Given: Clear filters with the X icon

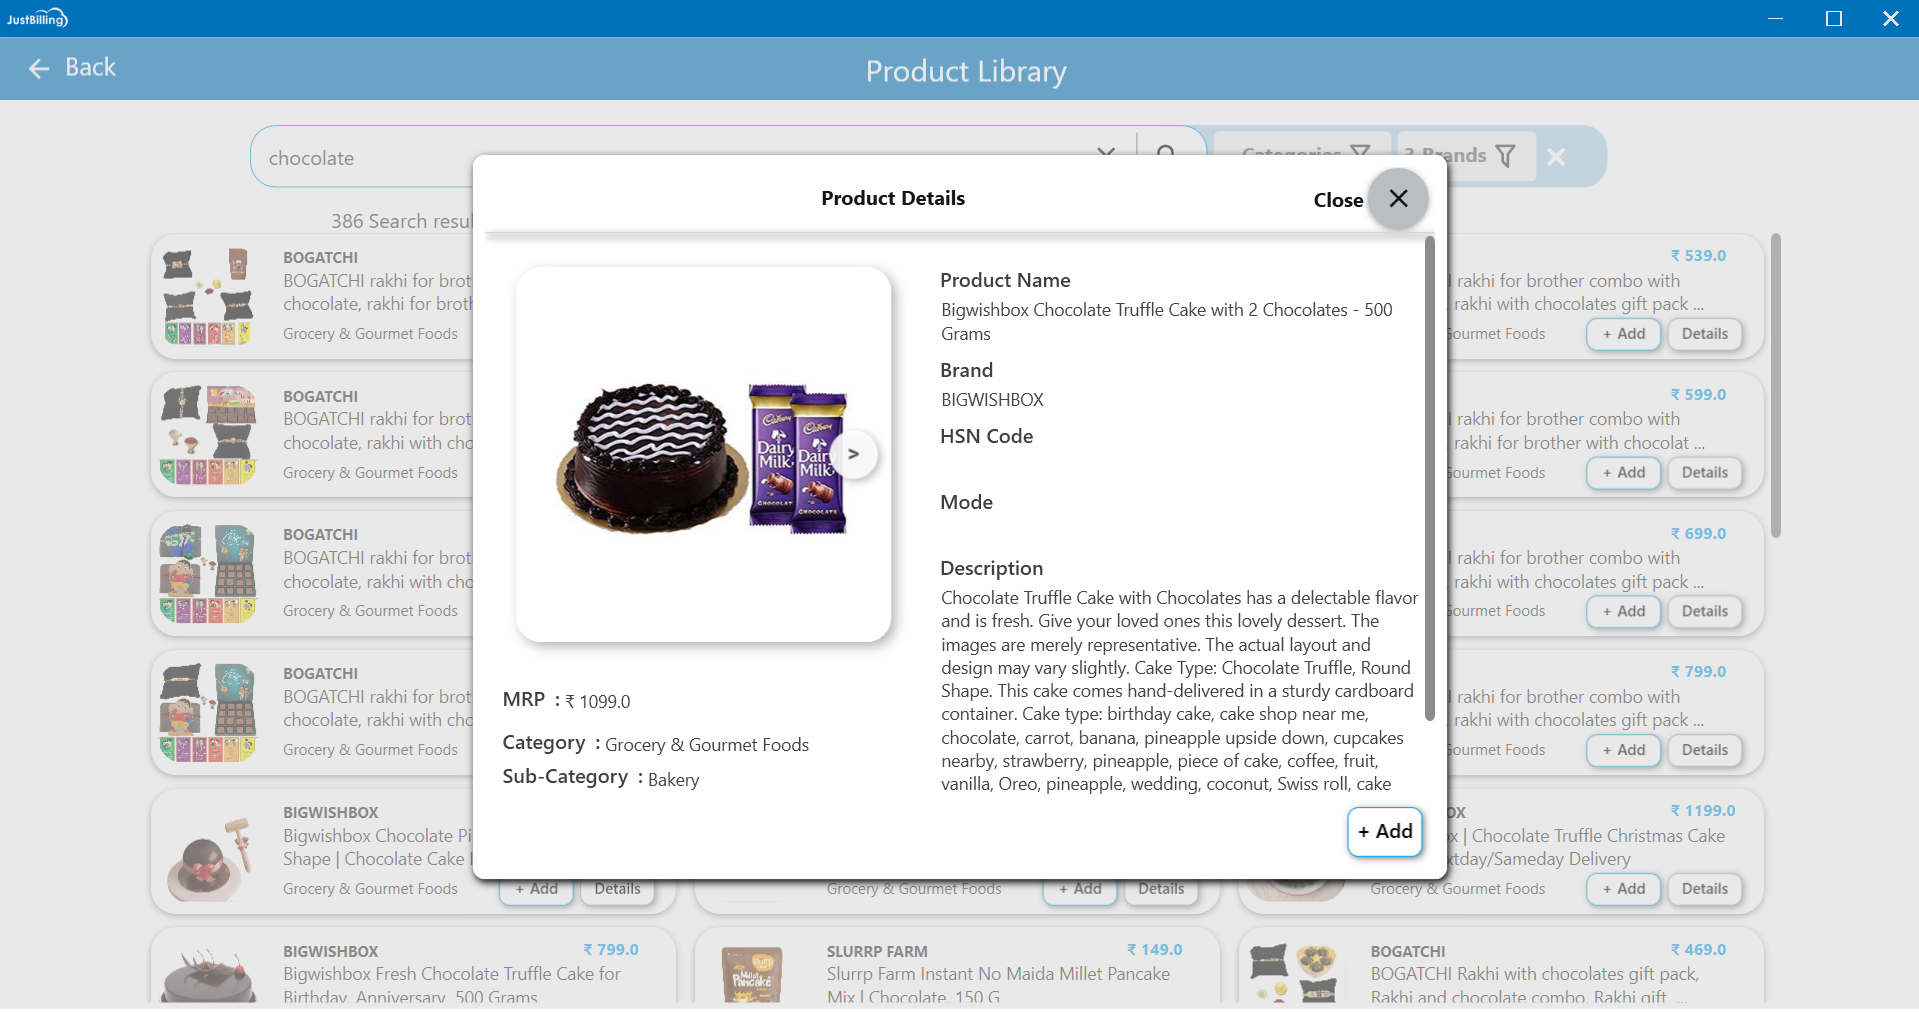Looking at the screenshot, I should (x=1556, y=157).
